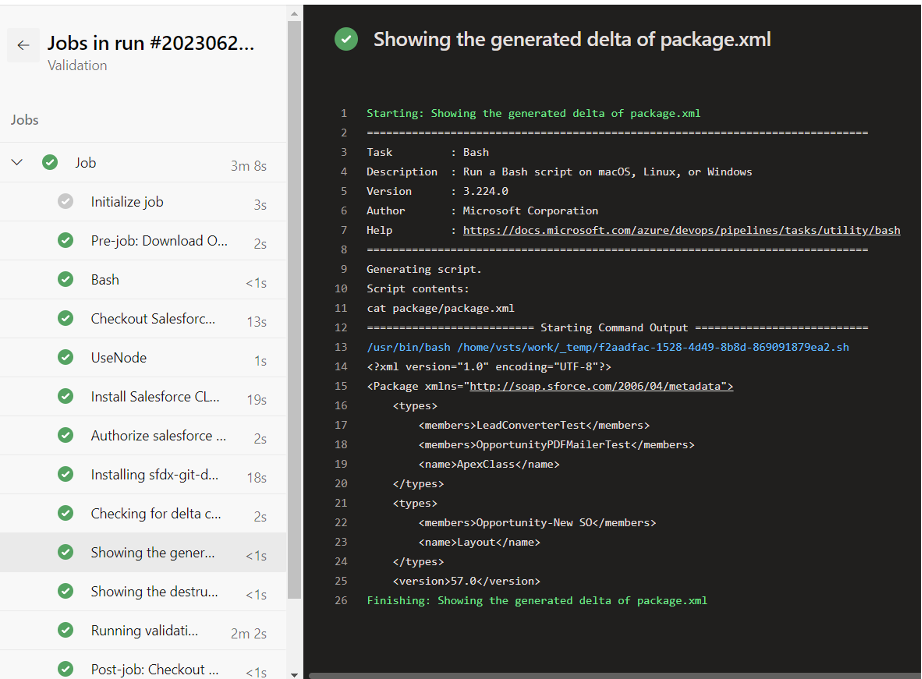Click the '3m 8s' Job duration
The height and width of the screenshot is (679, 922).
249,166
